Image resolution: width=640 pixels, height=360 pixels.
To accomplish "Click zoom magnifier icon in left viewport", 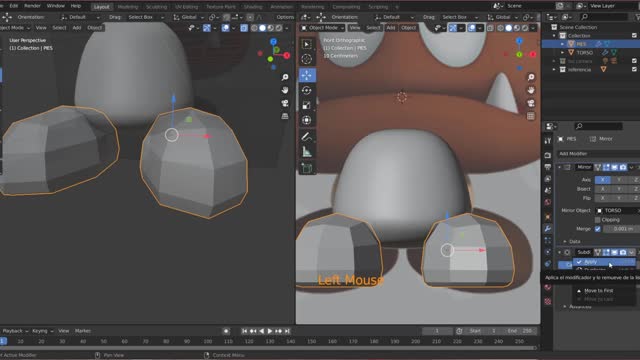I will pyautogui.click(x=285, y=77).
